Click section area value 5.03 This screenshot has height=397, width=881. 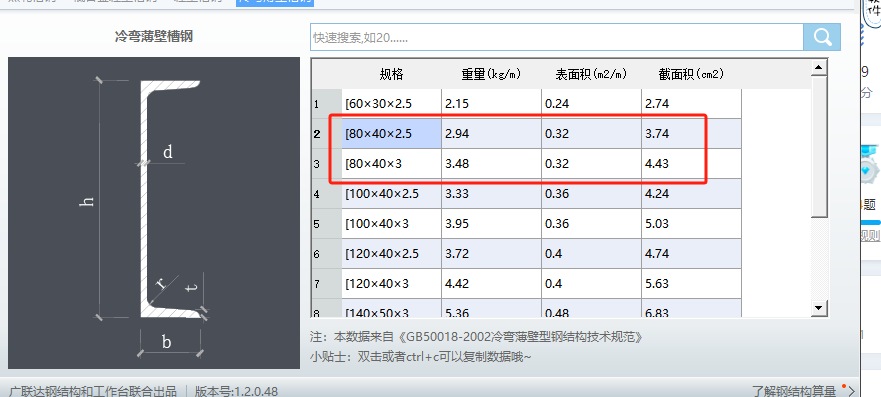[692, 224]
